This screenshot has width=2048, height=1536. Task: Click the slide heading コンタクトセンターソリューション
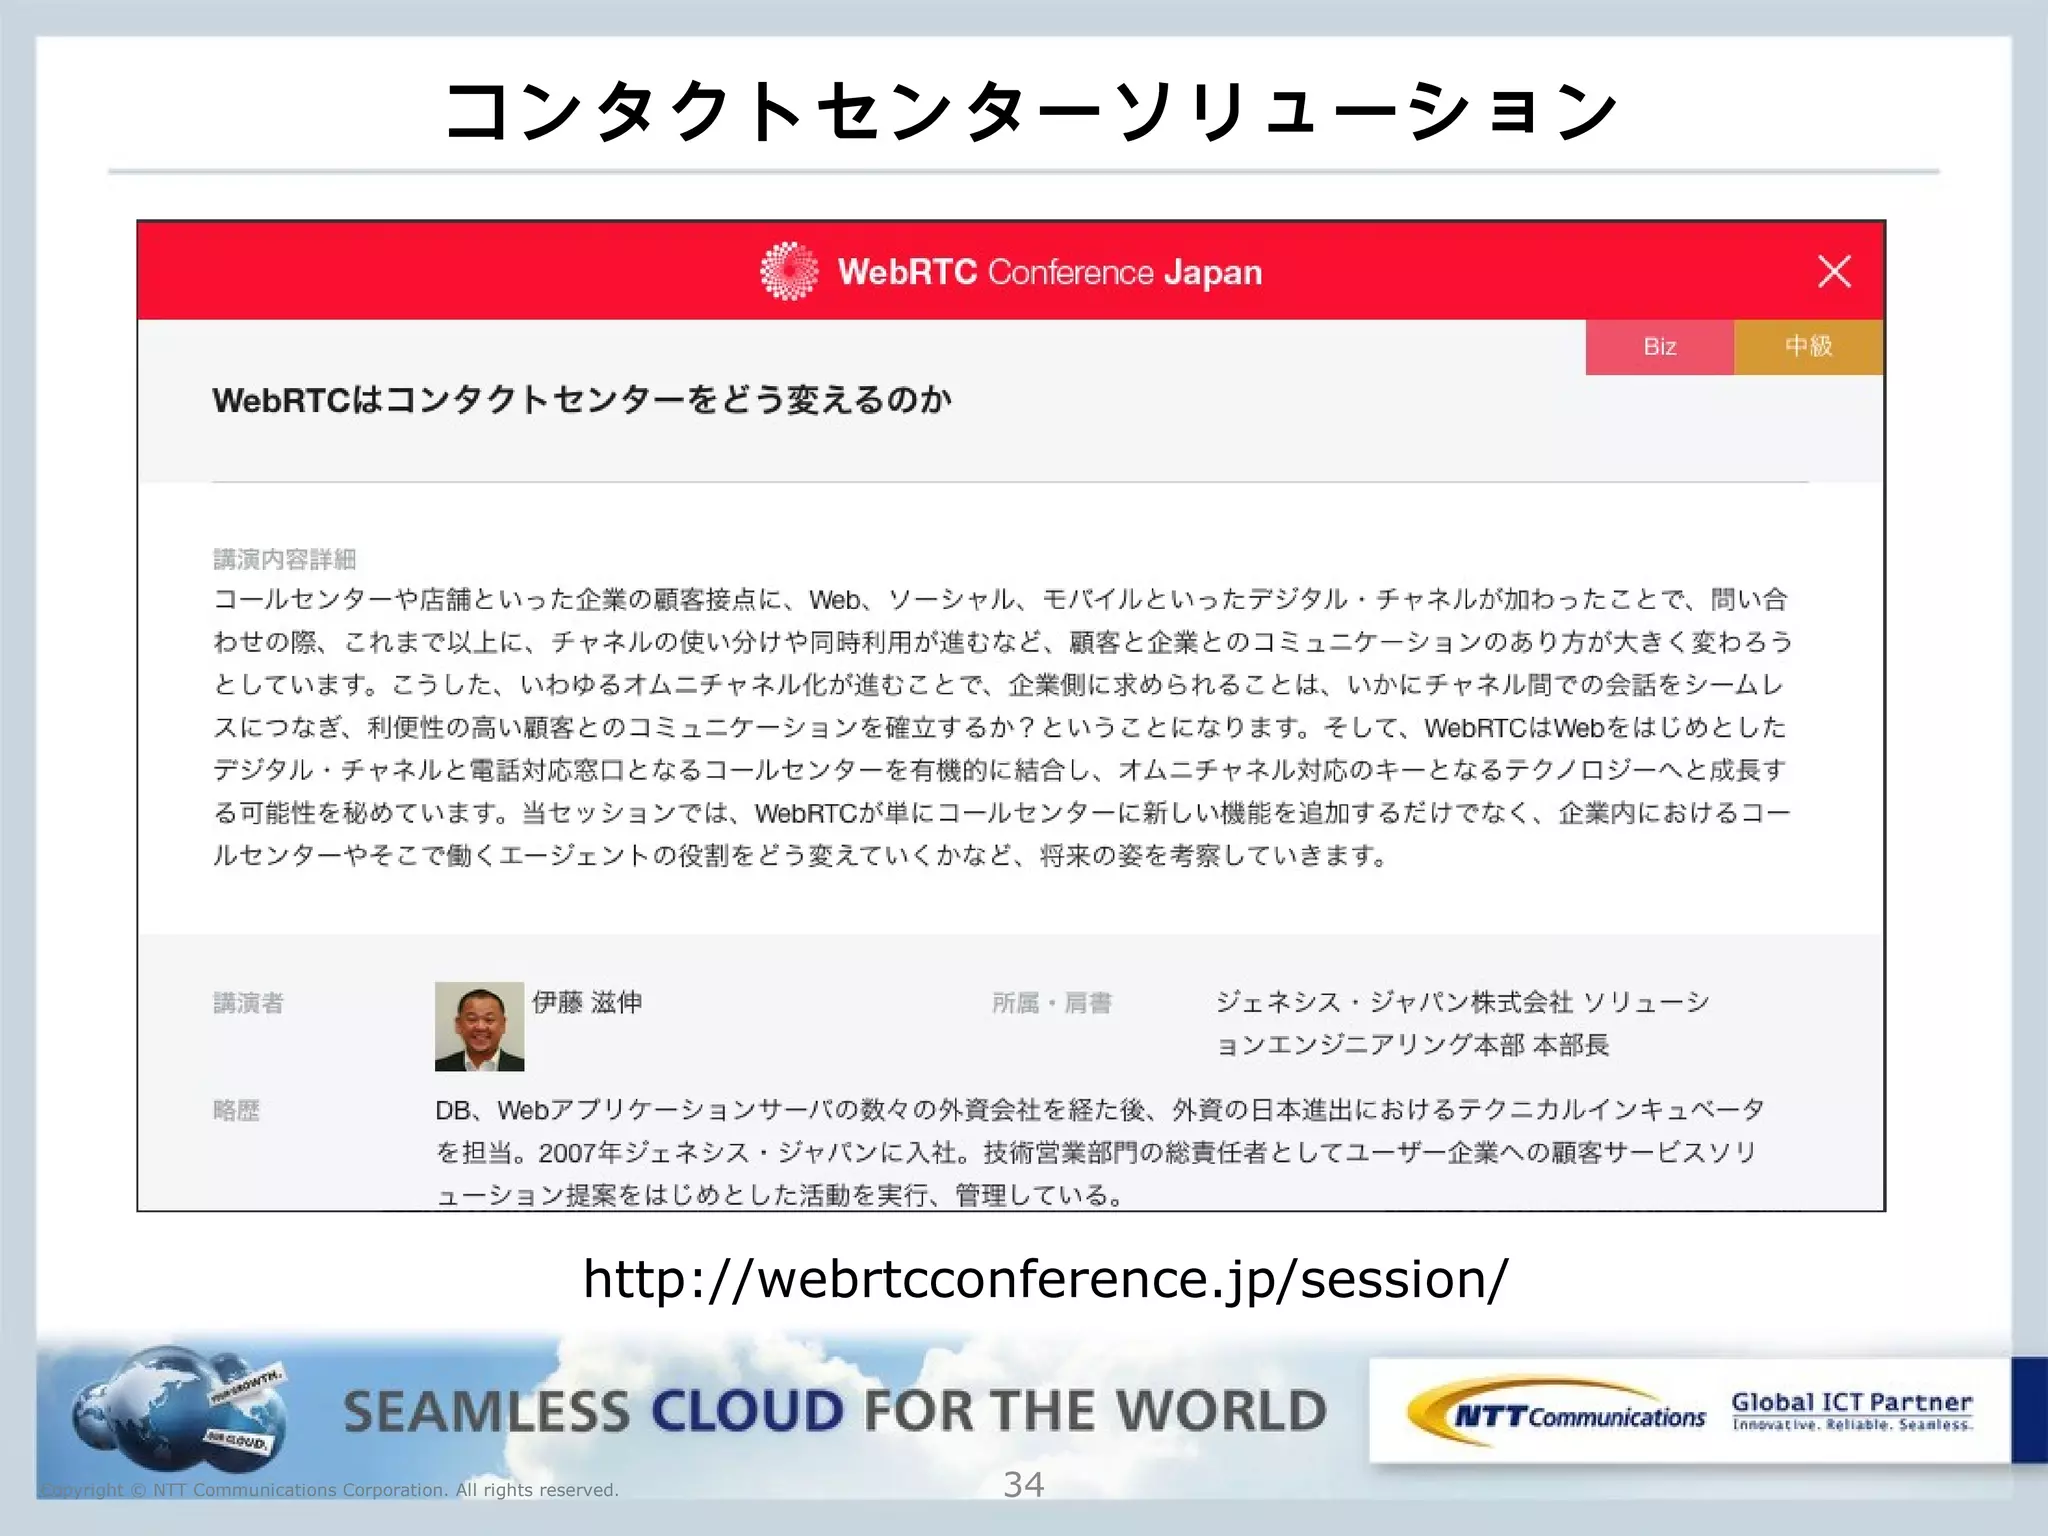pos(1031,110)
